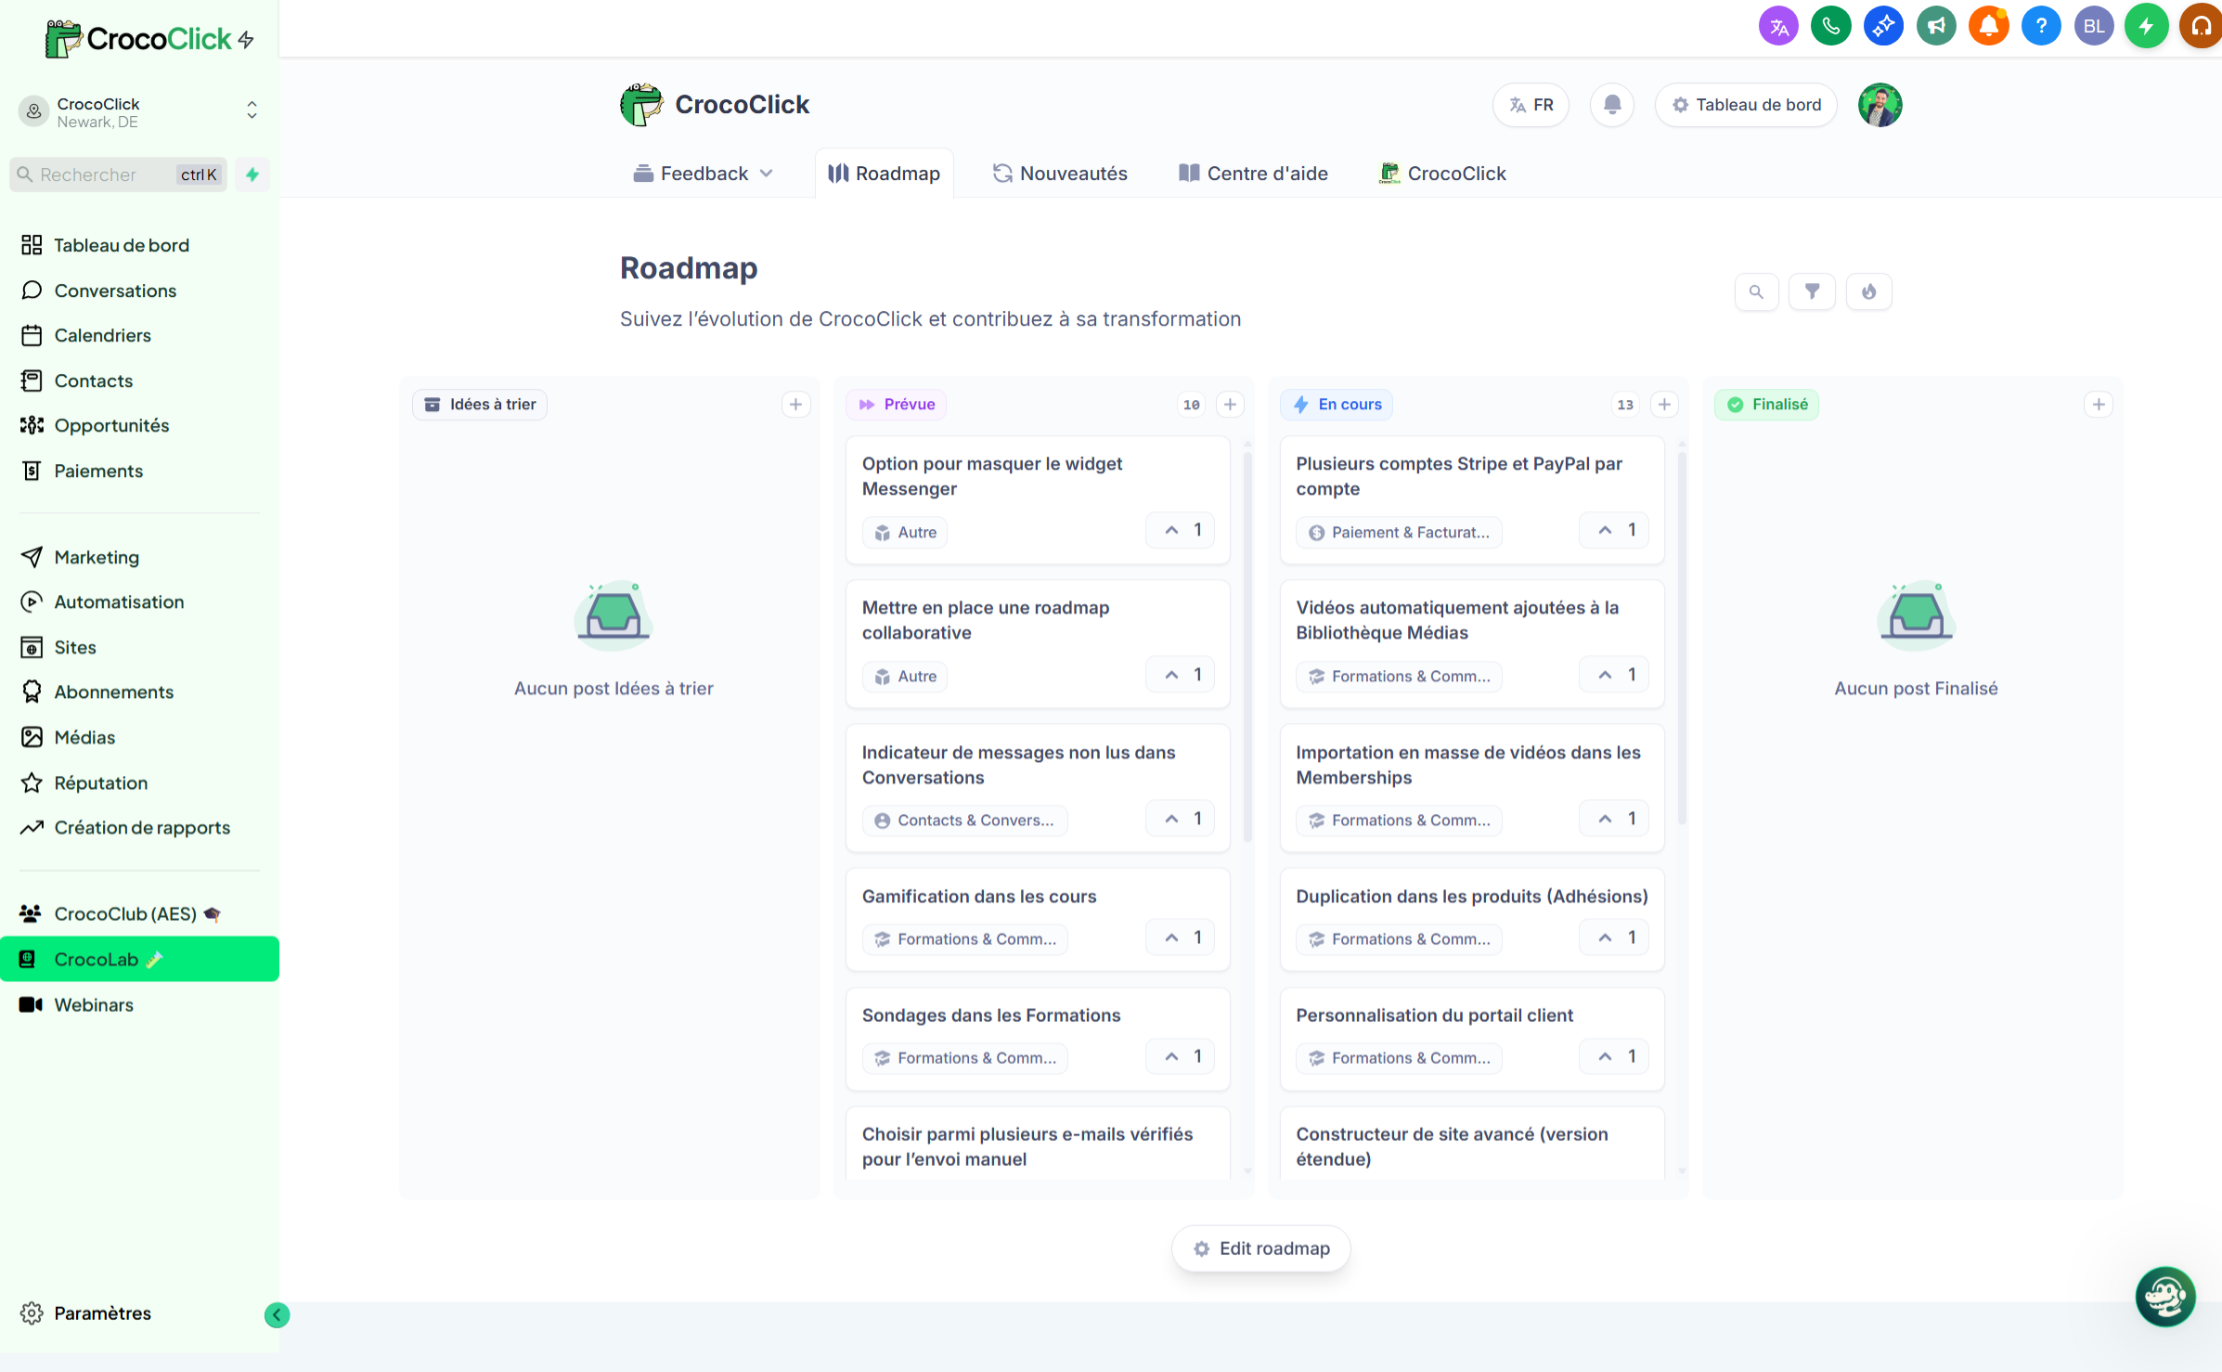2222x1372 pixels.
Task: Switch to the Roadmap tab
Action: tap(884, 174)
